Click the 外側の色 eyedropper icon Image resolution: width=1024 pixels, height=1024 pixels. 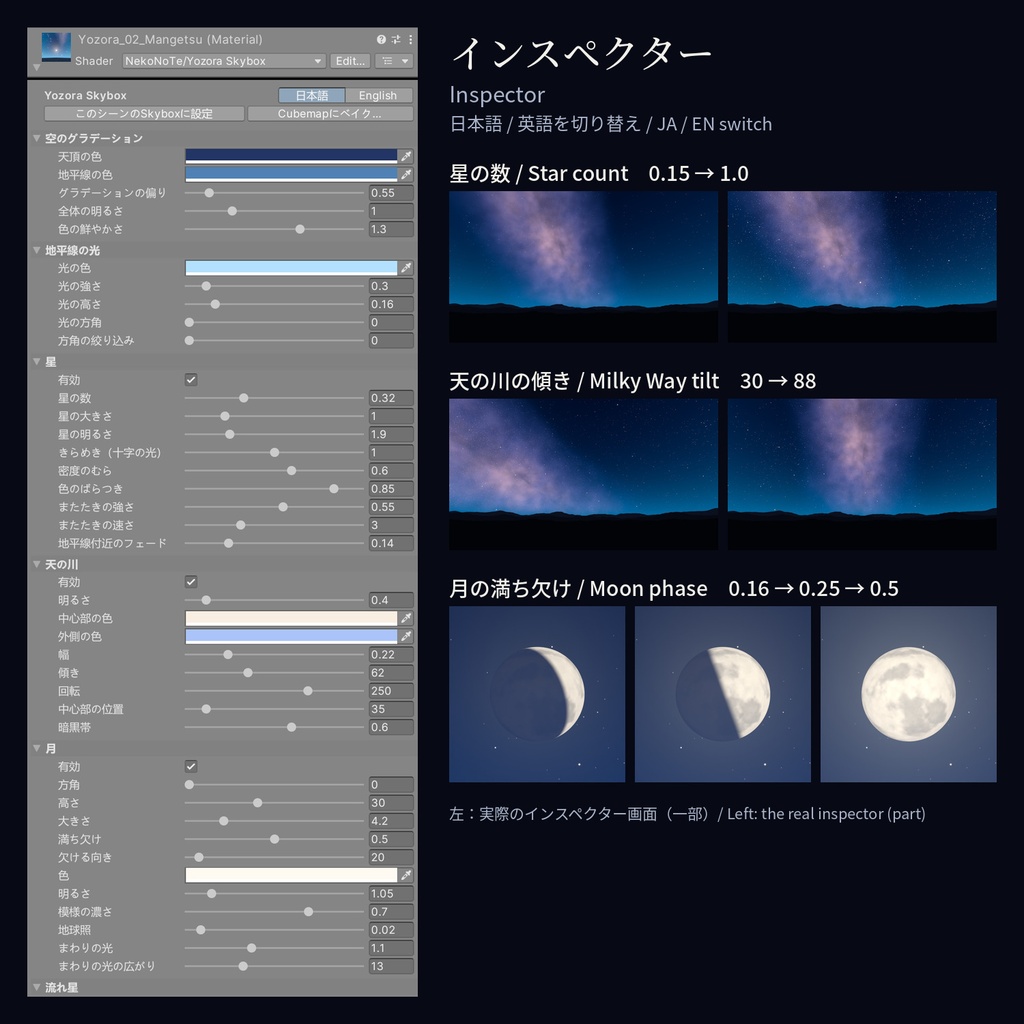406,636
